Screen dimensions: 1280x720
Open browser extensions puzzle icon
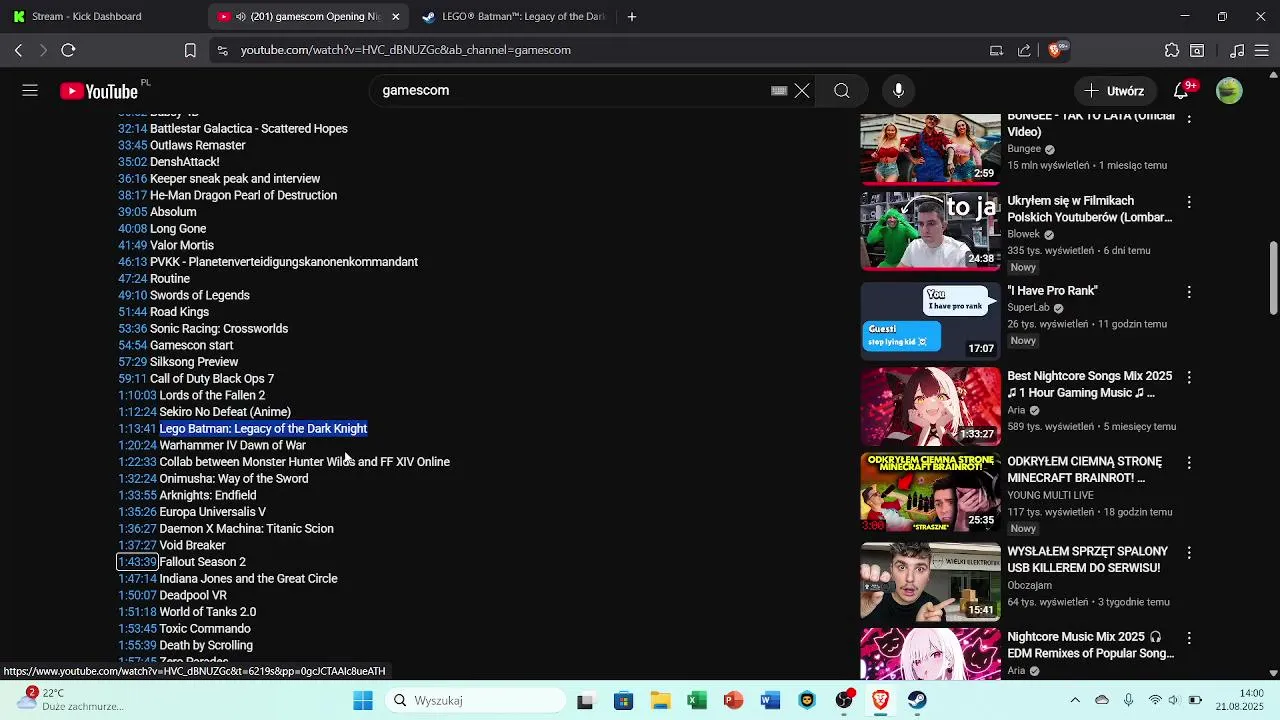pos(1172,50)
